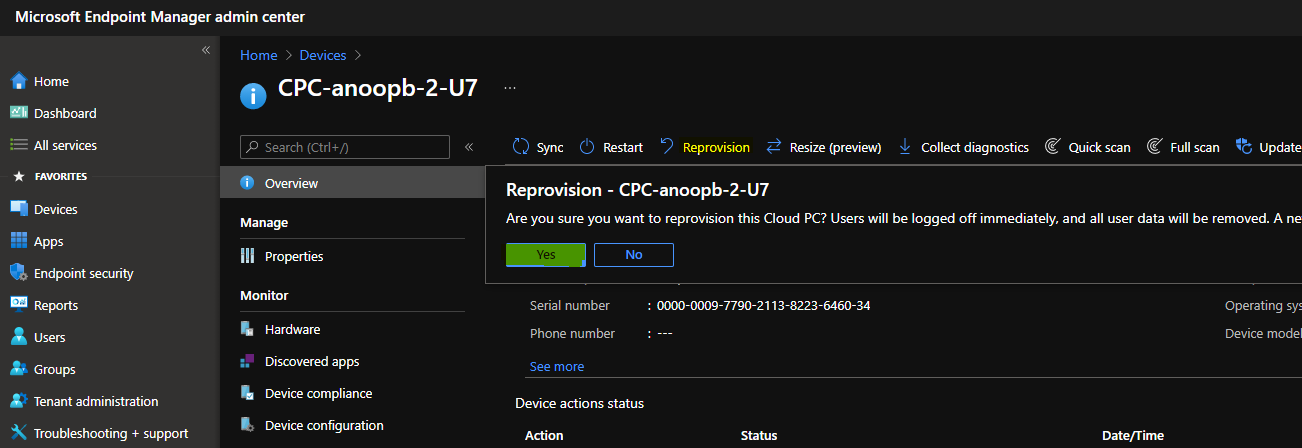Click the Date/Time column header
Screen dimensions: 1302x448
(1132, 435)
